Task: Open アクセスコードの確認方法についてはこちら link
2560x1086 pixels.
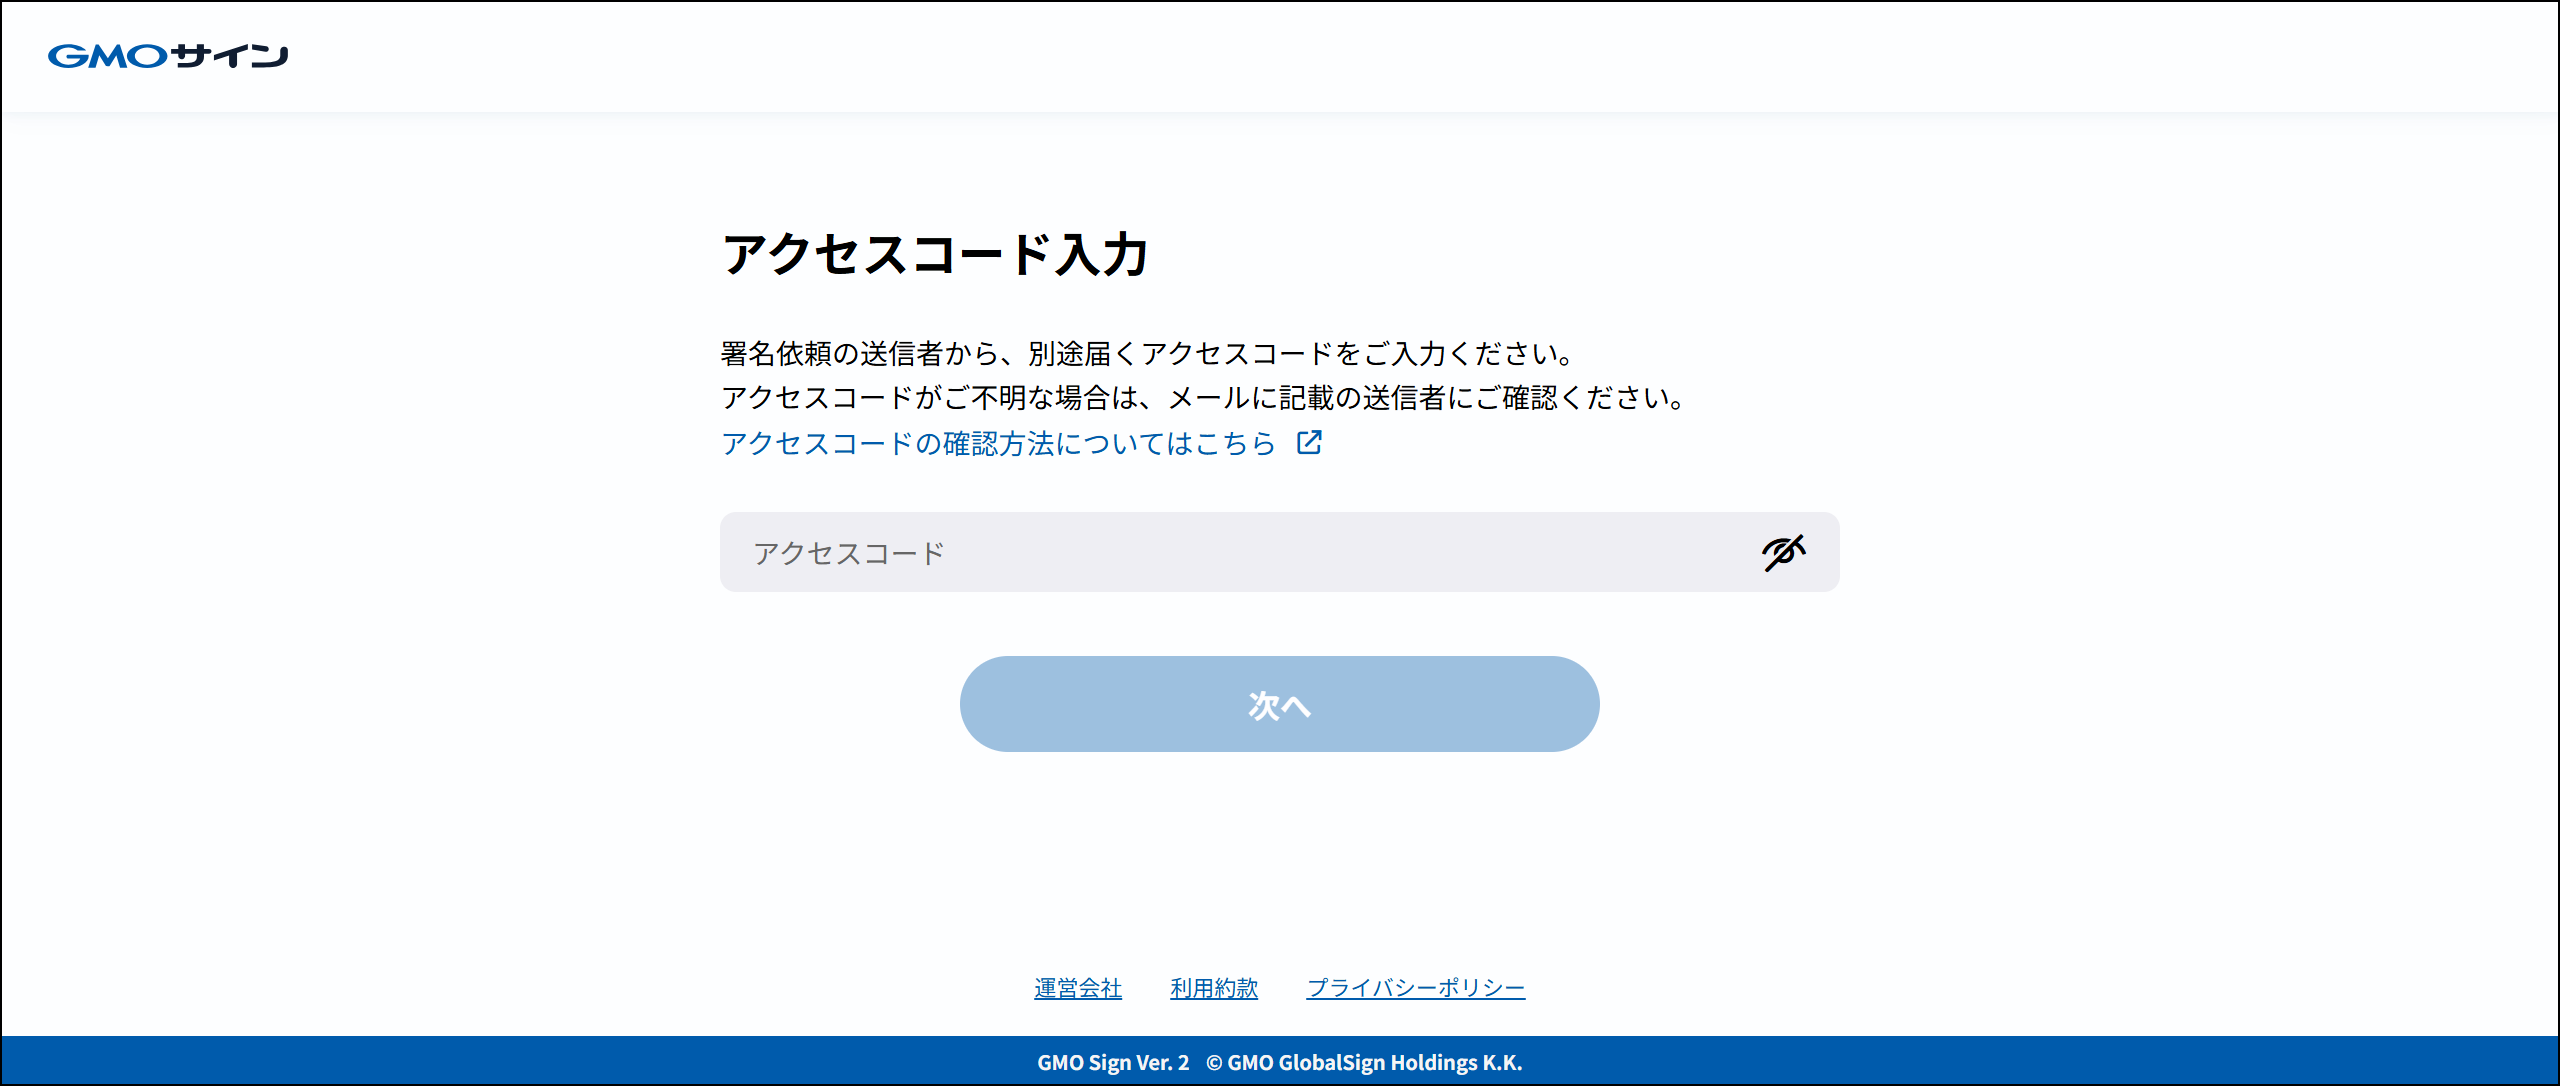Action: coord(998,443)
